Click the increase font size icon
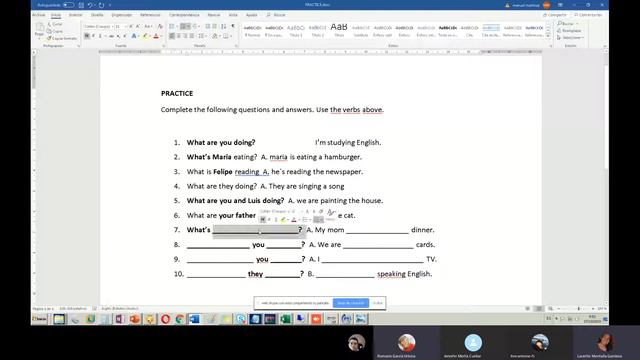Screen dimensions: 640x360 131,27
